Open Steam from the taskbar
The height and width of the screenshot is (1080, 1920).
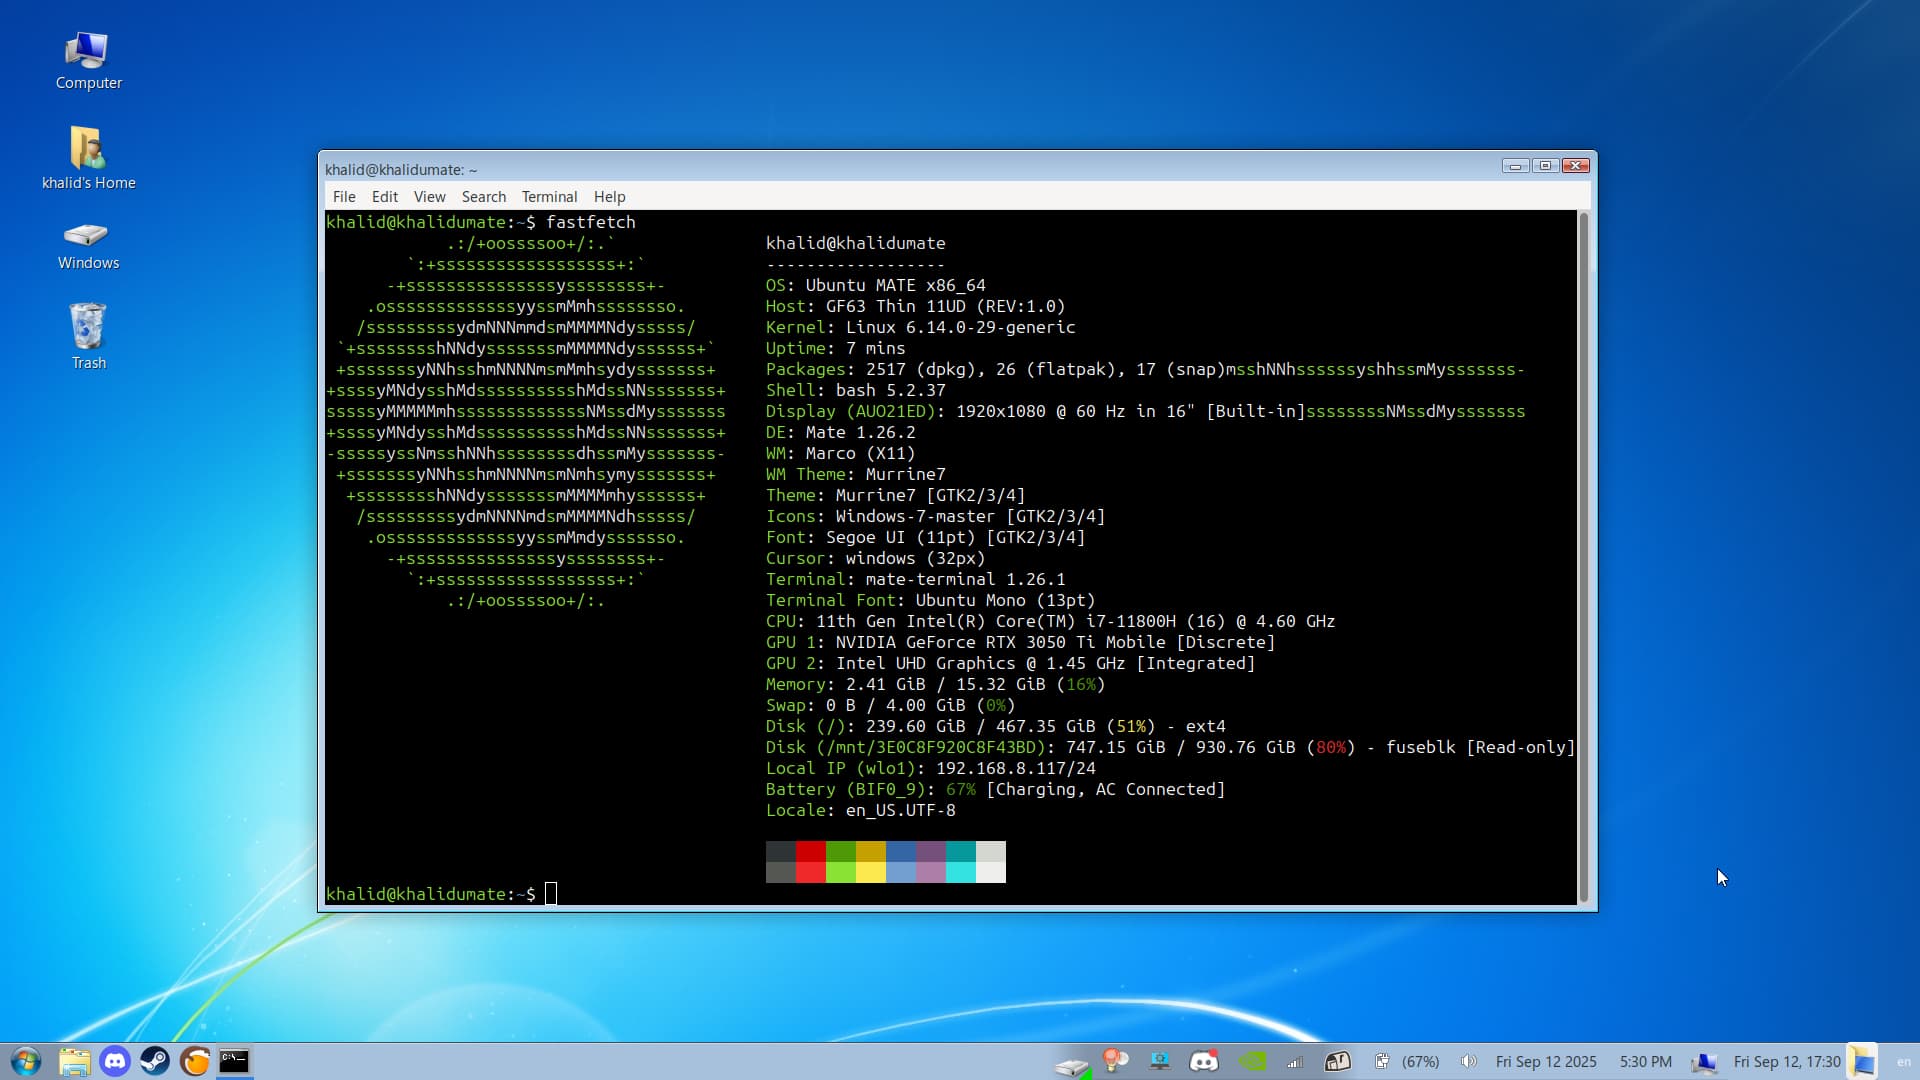click(x=155, y=1061)
